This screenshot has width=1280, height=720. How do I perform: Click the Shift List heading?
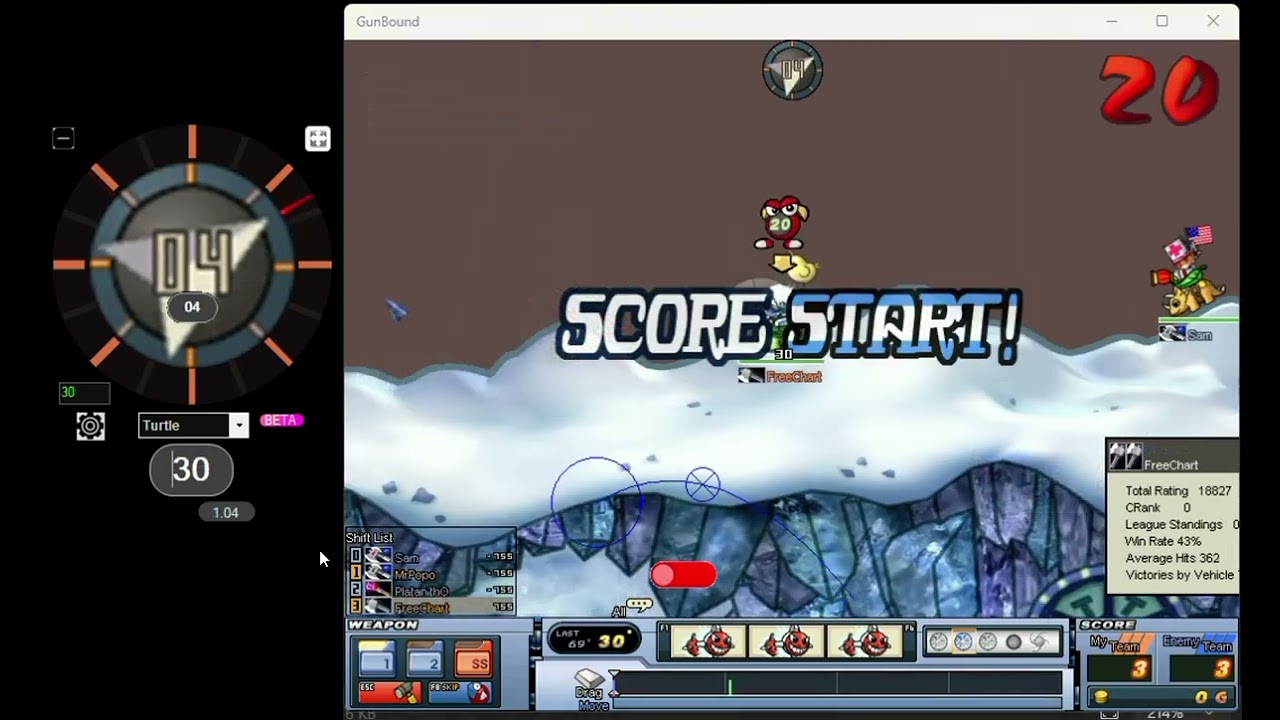click(370, 538)
